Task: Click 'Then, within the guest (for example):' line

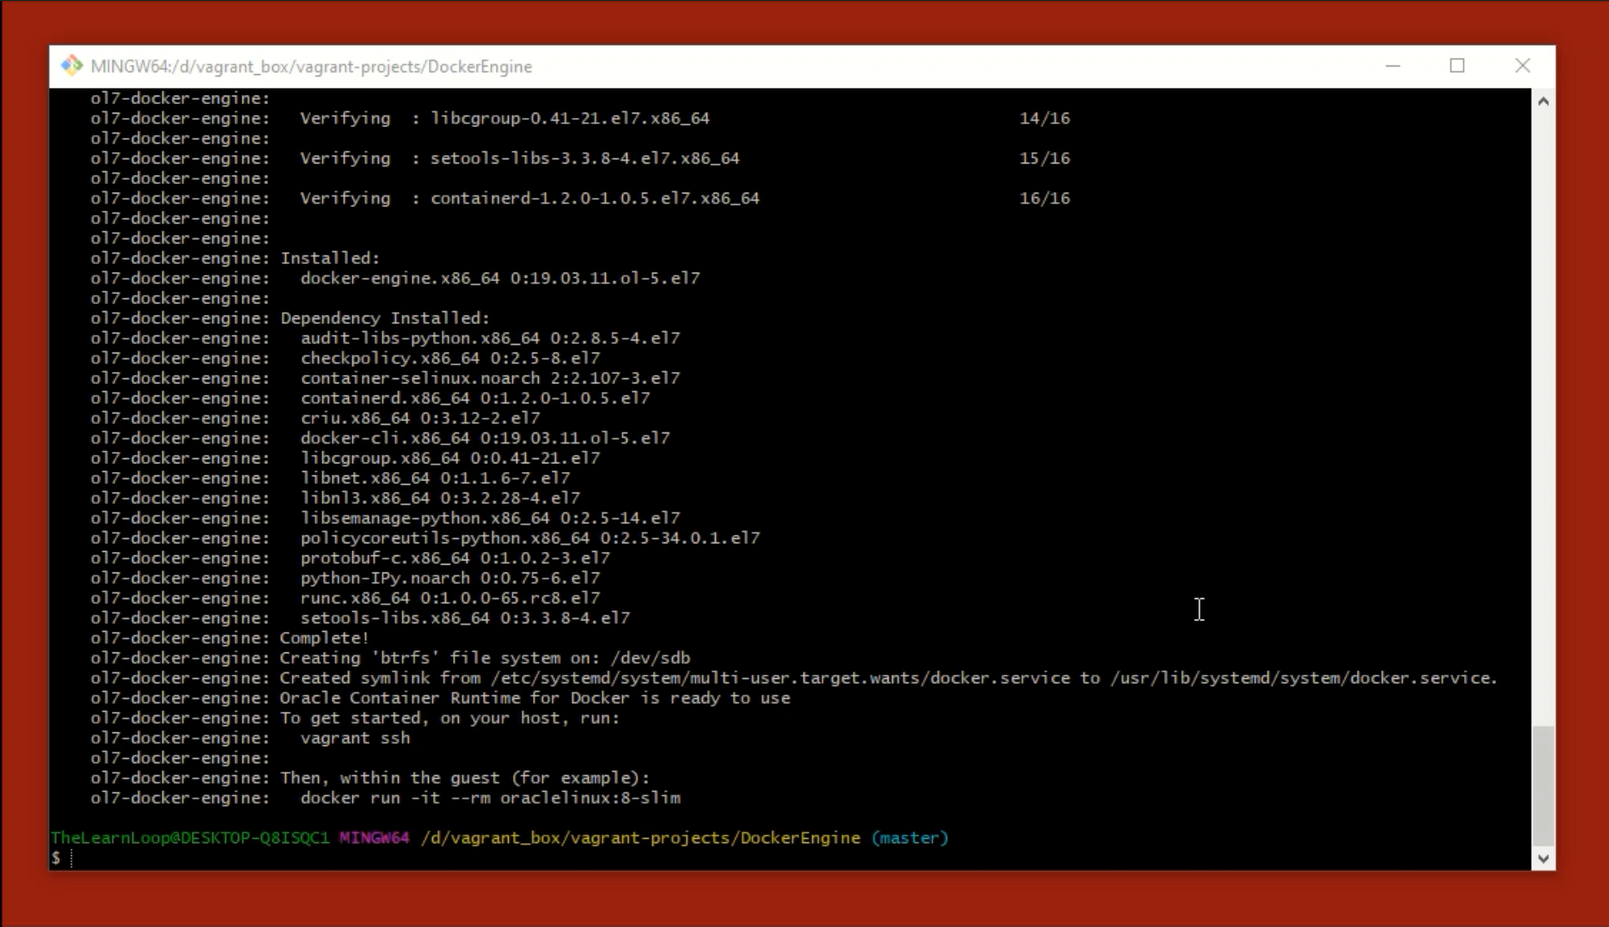Action: (x=465, y=778)
